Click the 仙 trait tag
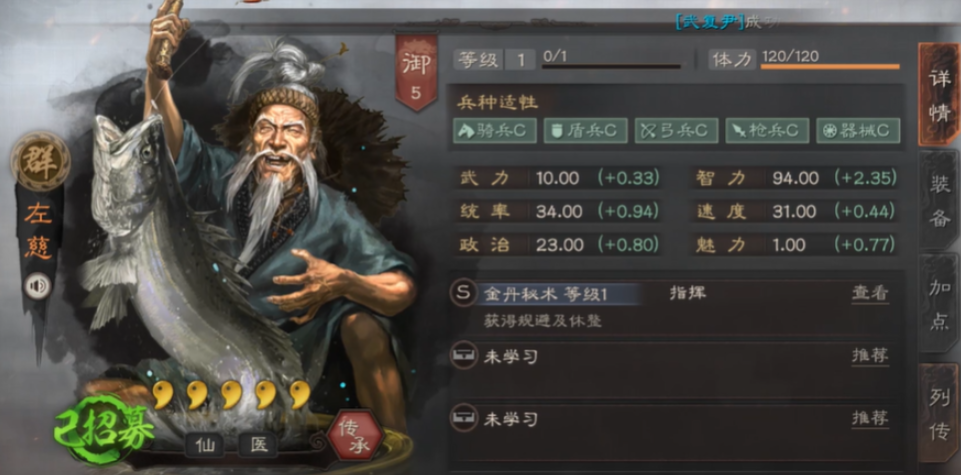The image size is (961, 475). pyautogui.click(x=205, y=445)
